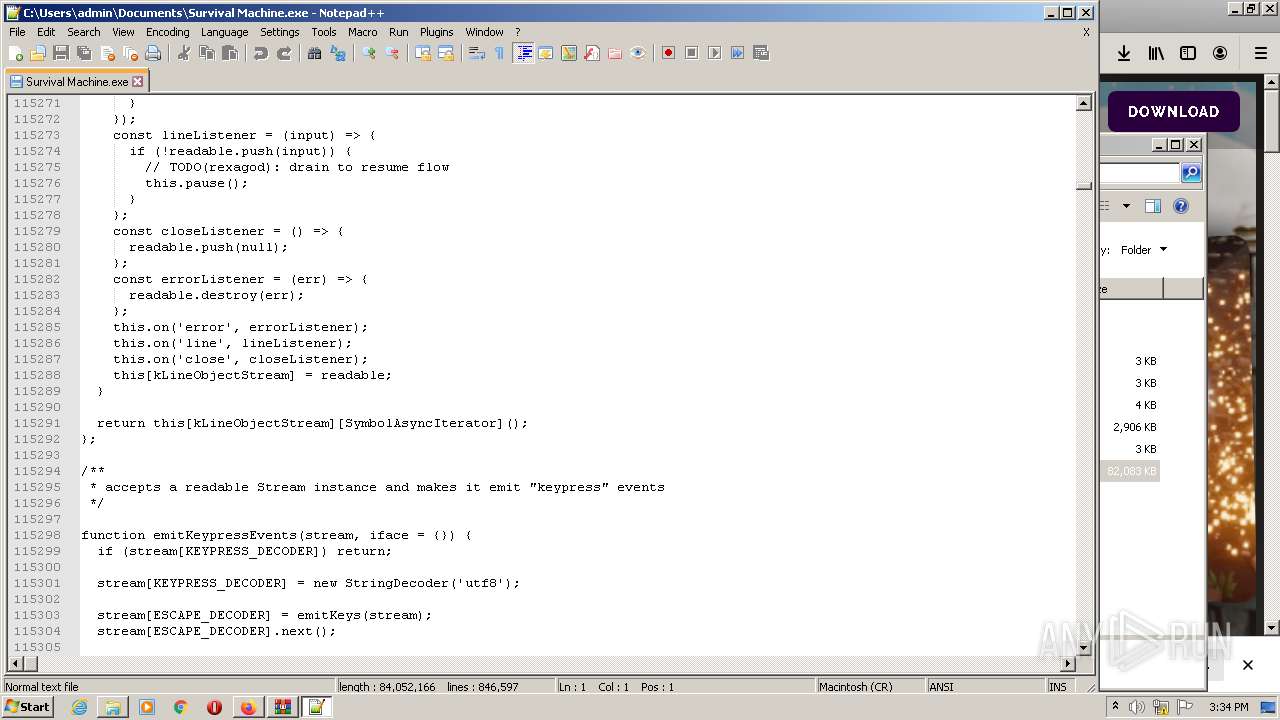The width and height of the screenshot is (1280, 720).
Task: Create a new document with the New icon
Action: coord(16,53)
